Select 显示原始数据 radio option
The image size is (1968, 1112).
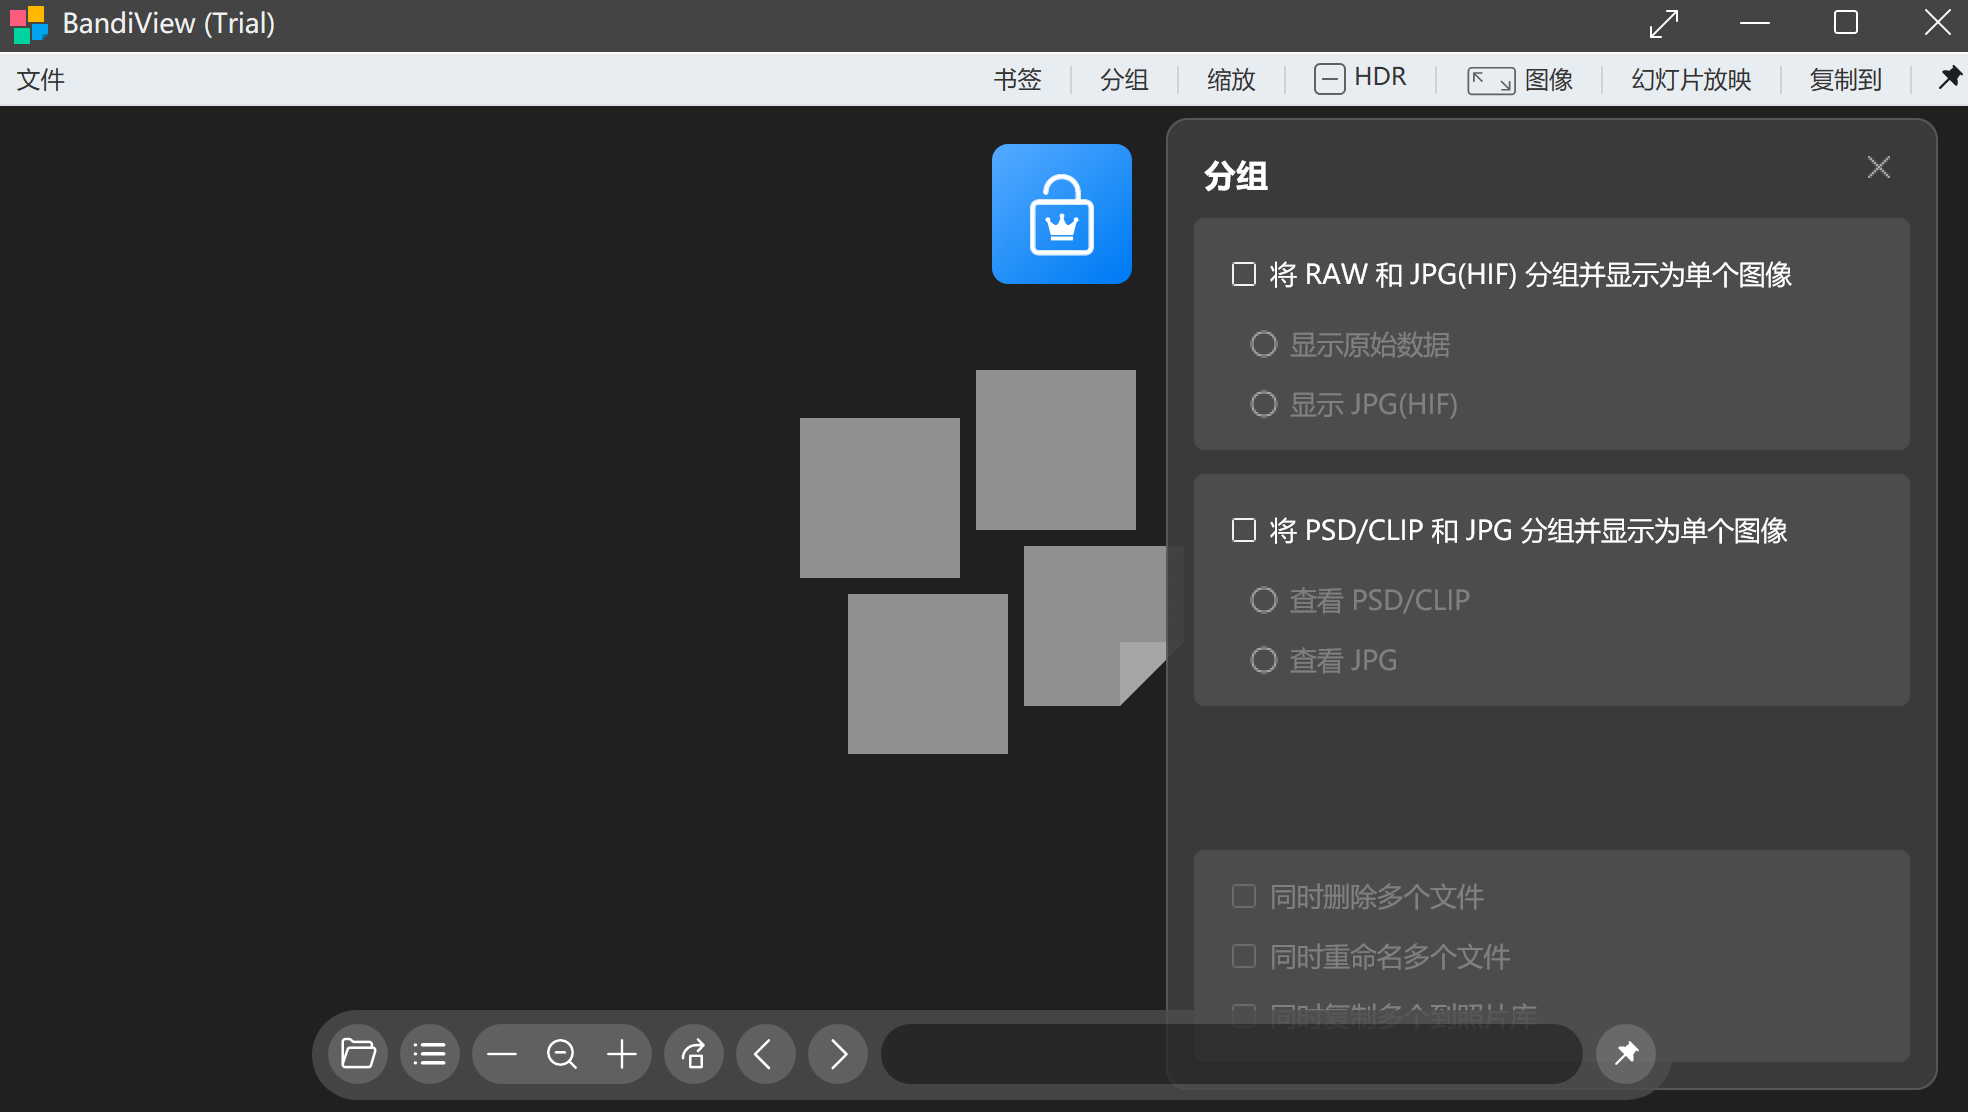(x=1264, y=344)
